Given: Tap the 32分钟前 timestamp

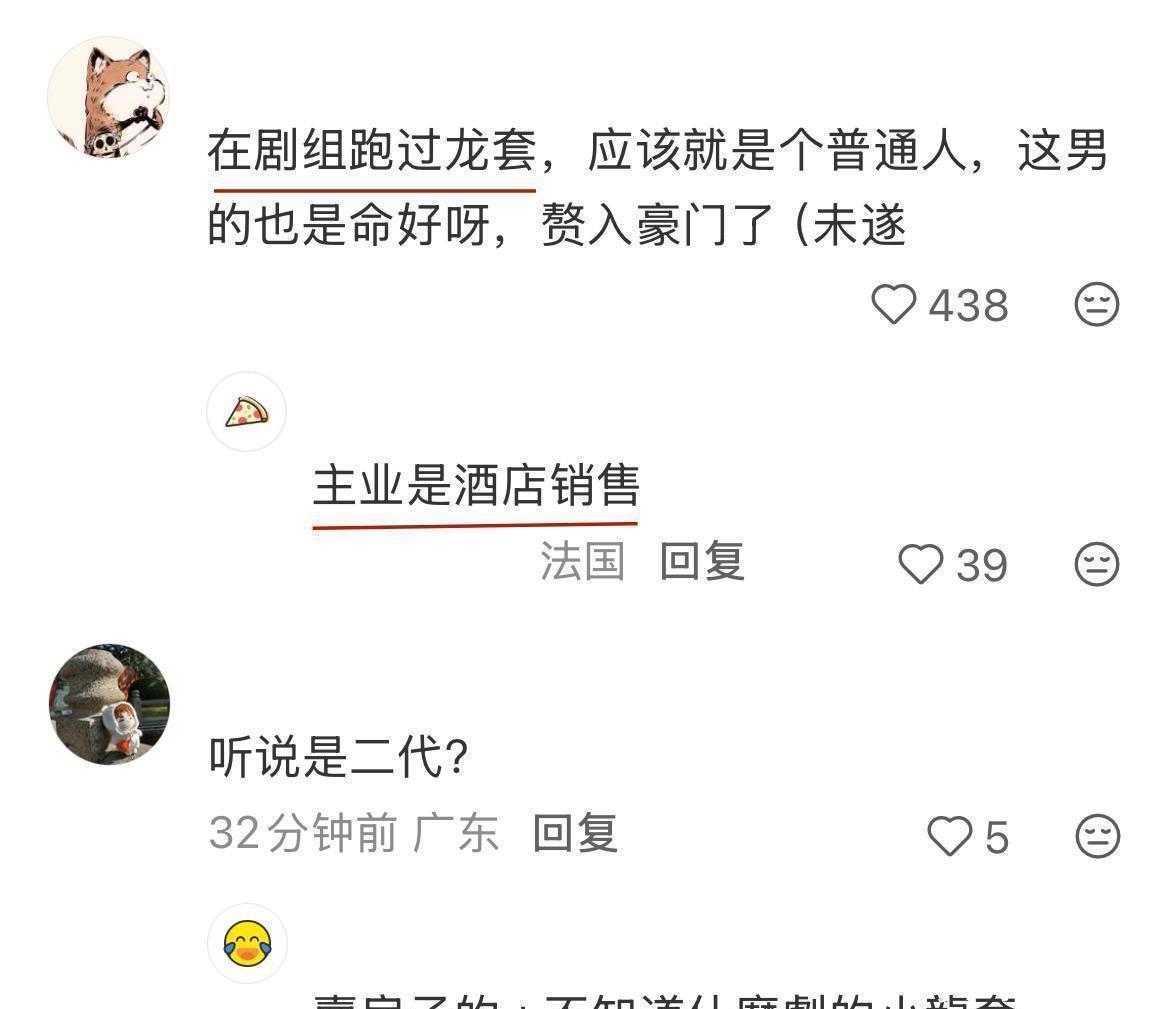Looking at the screenshot, I should point(302,833).
